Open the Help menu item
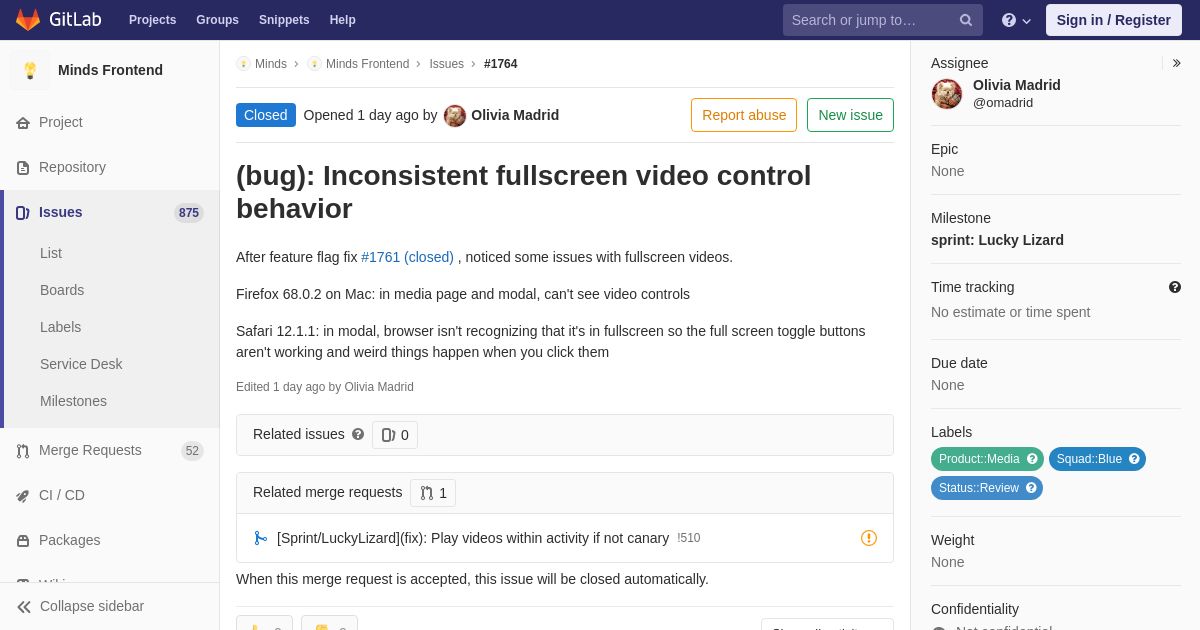Screen dimensions: 1200x630 343,20
